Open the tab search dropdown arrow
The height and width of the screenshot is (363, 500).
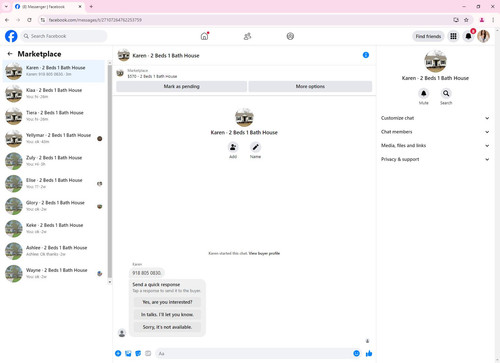click(x=6, y=6)
